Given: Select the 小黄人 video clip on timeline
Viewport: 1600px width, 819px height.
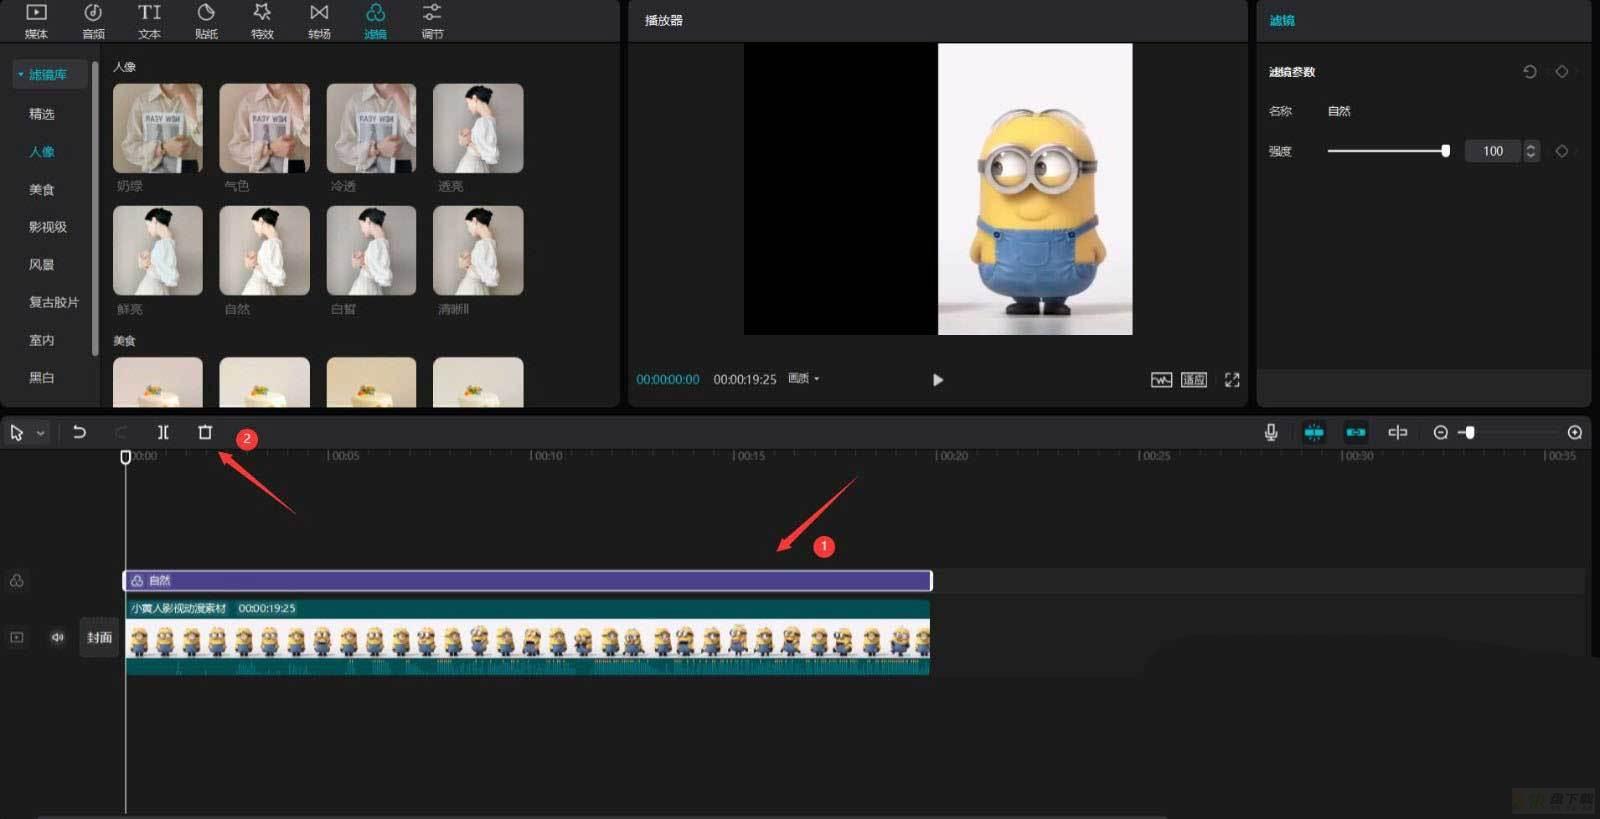Looking at the screenshot, I should [527, 638].
